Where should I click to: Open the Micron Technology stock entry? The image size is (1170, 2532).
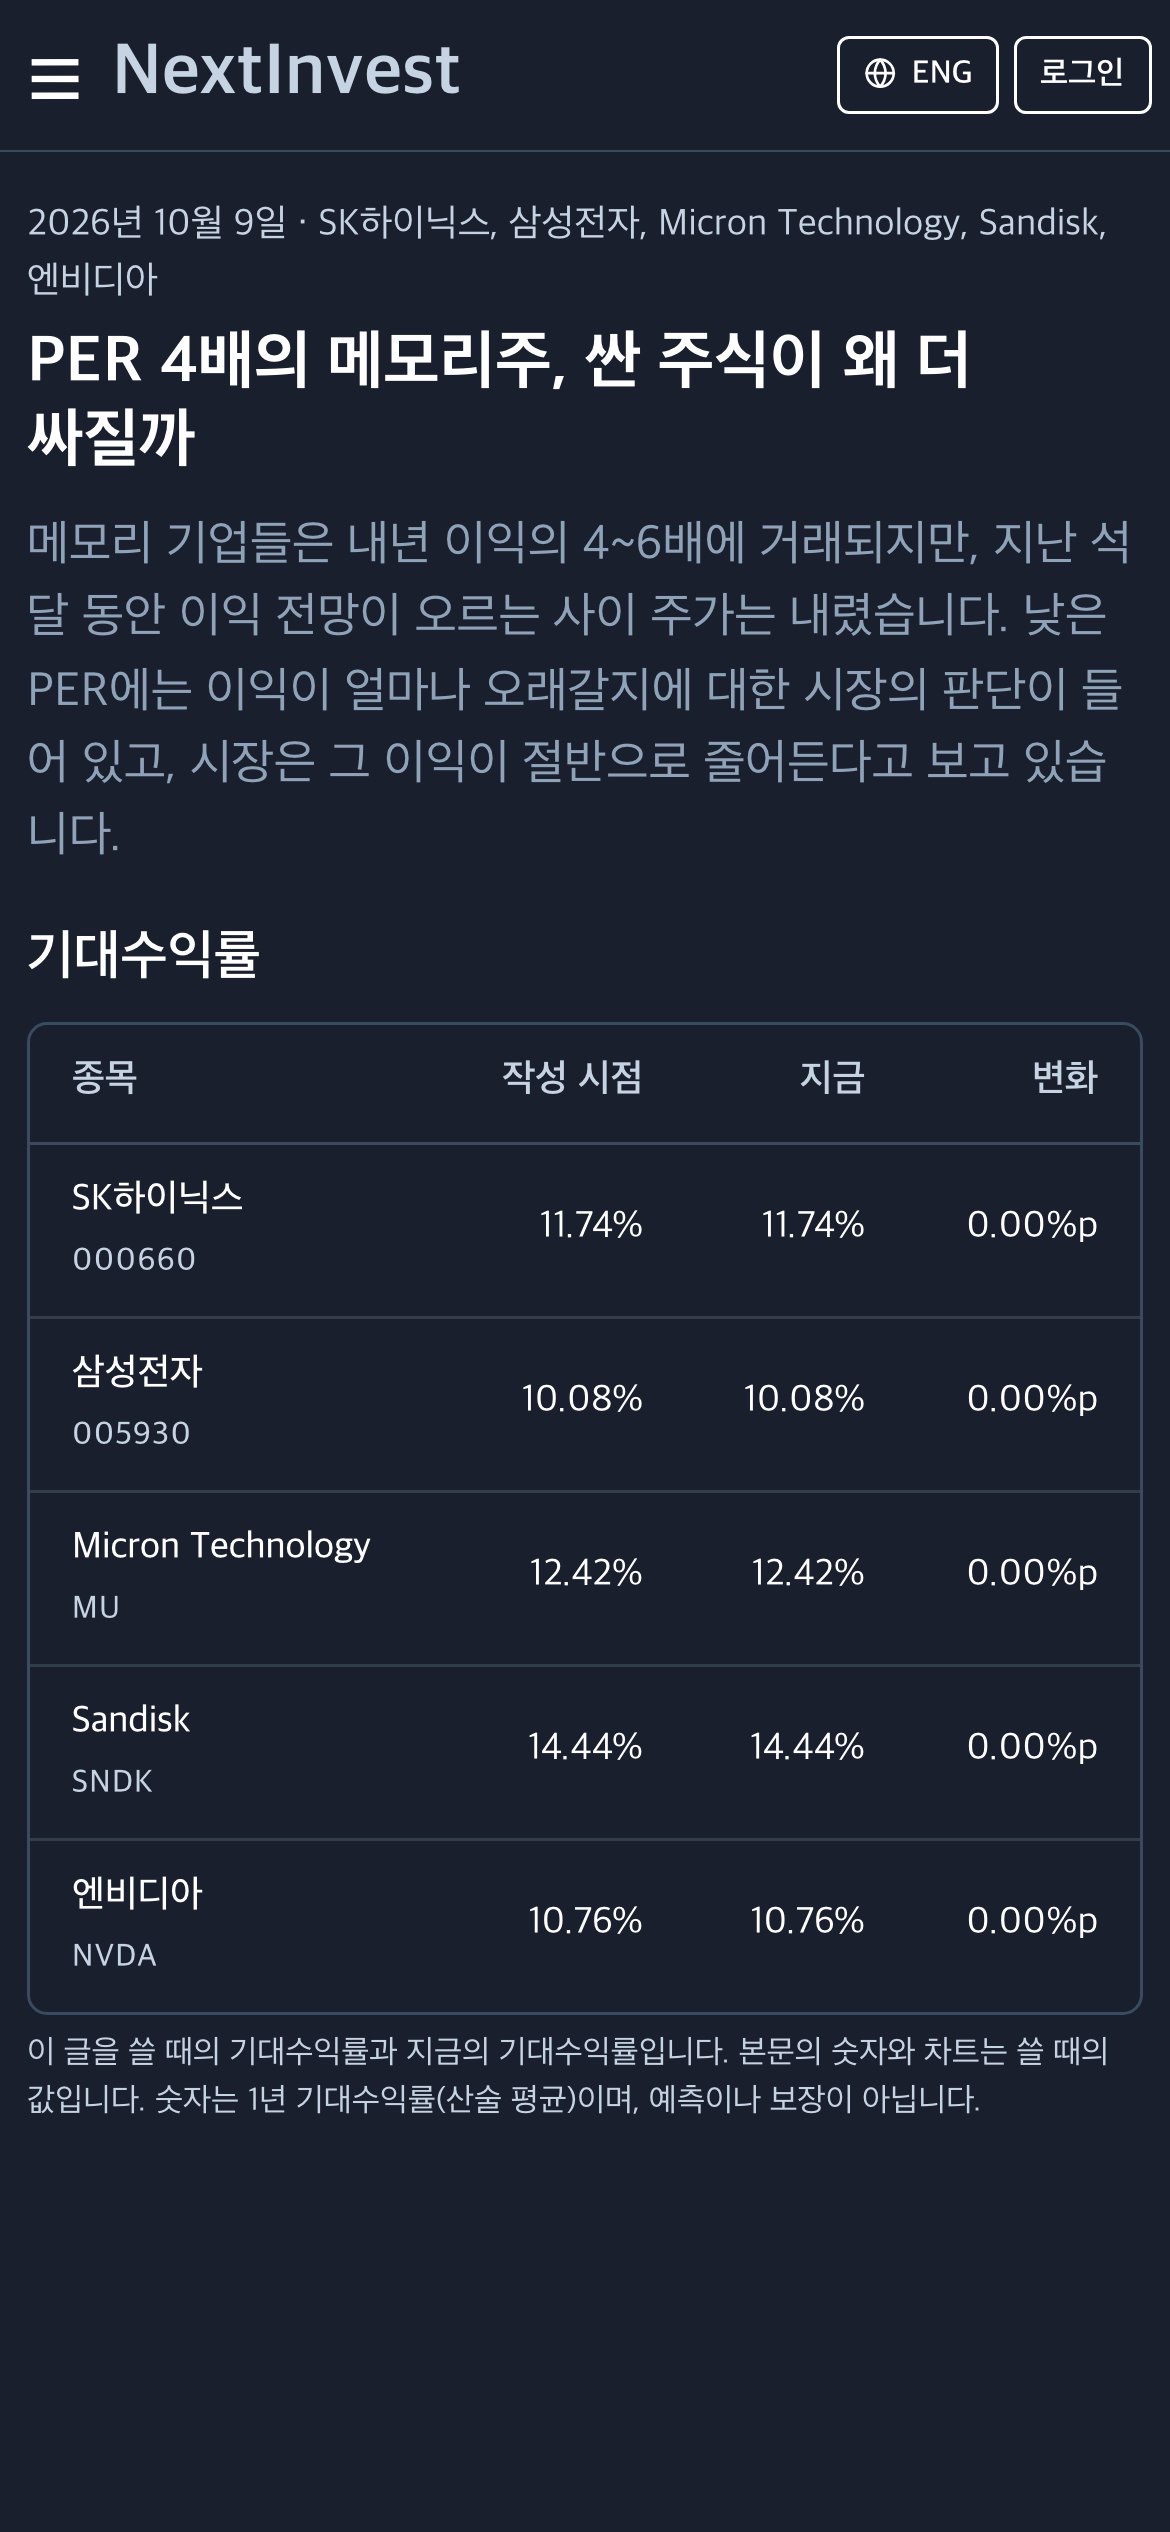[x=585, y=1578]
